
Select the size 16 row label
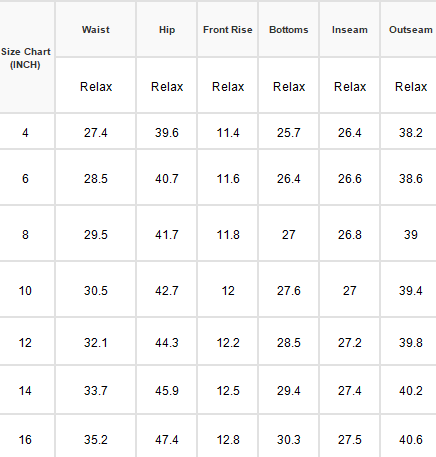25,440
